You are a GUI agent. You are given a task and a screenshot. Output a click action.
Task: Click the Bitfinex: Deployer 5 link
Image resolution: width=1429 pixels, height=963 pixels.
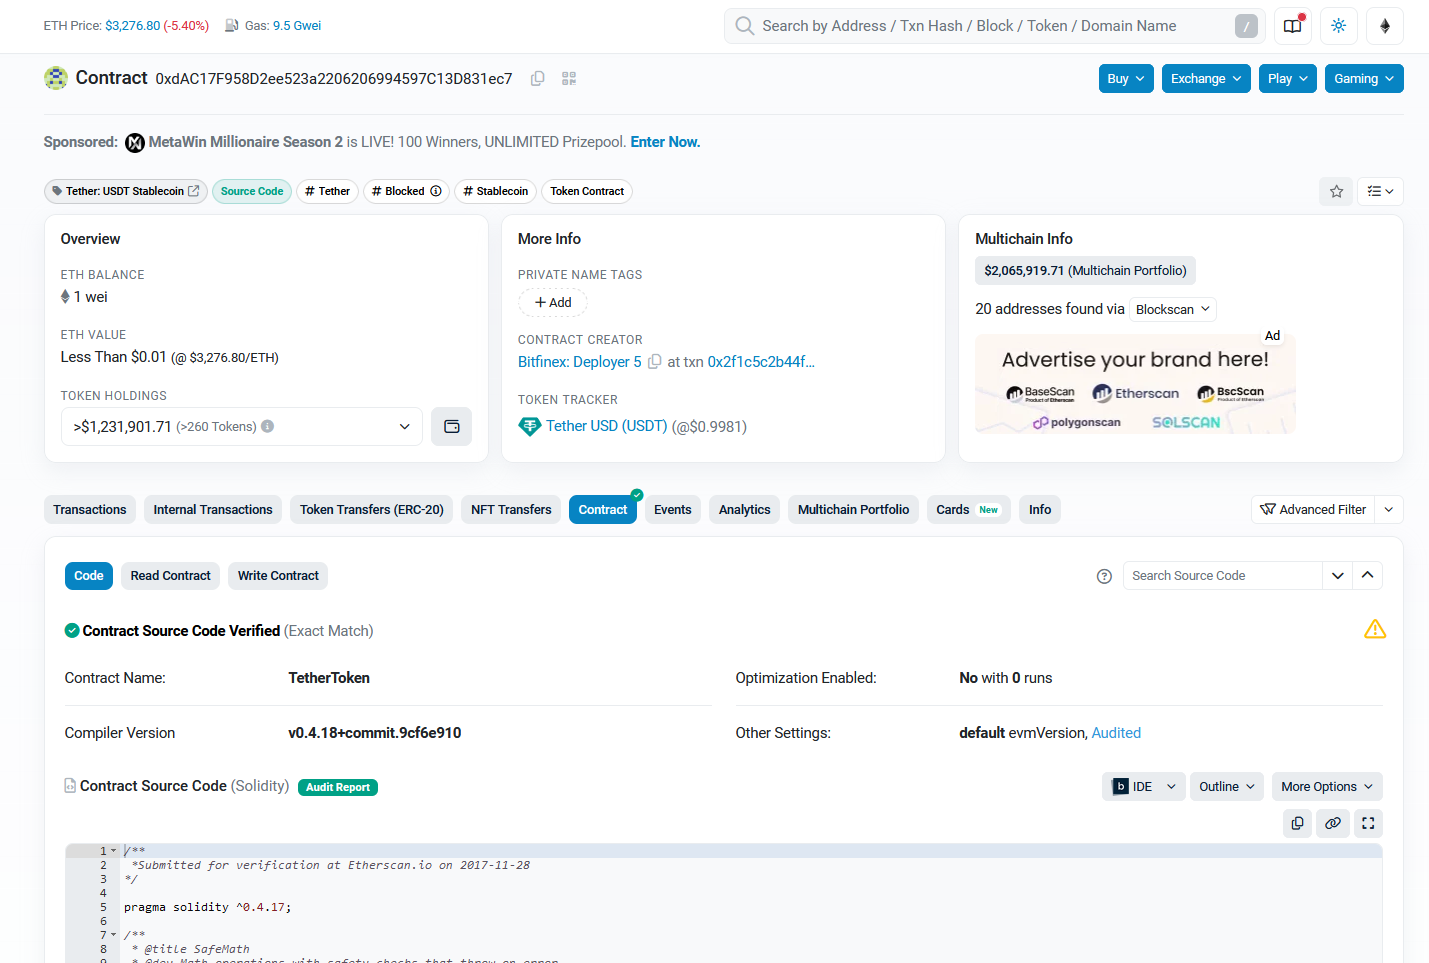[x=579, y=362]
